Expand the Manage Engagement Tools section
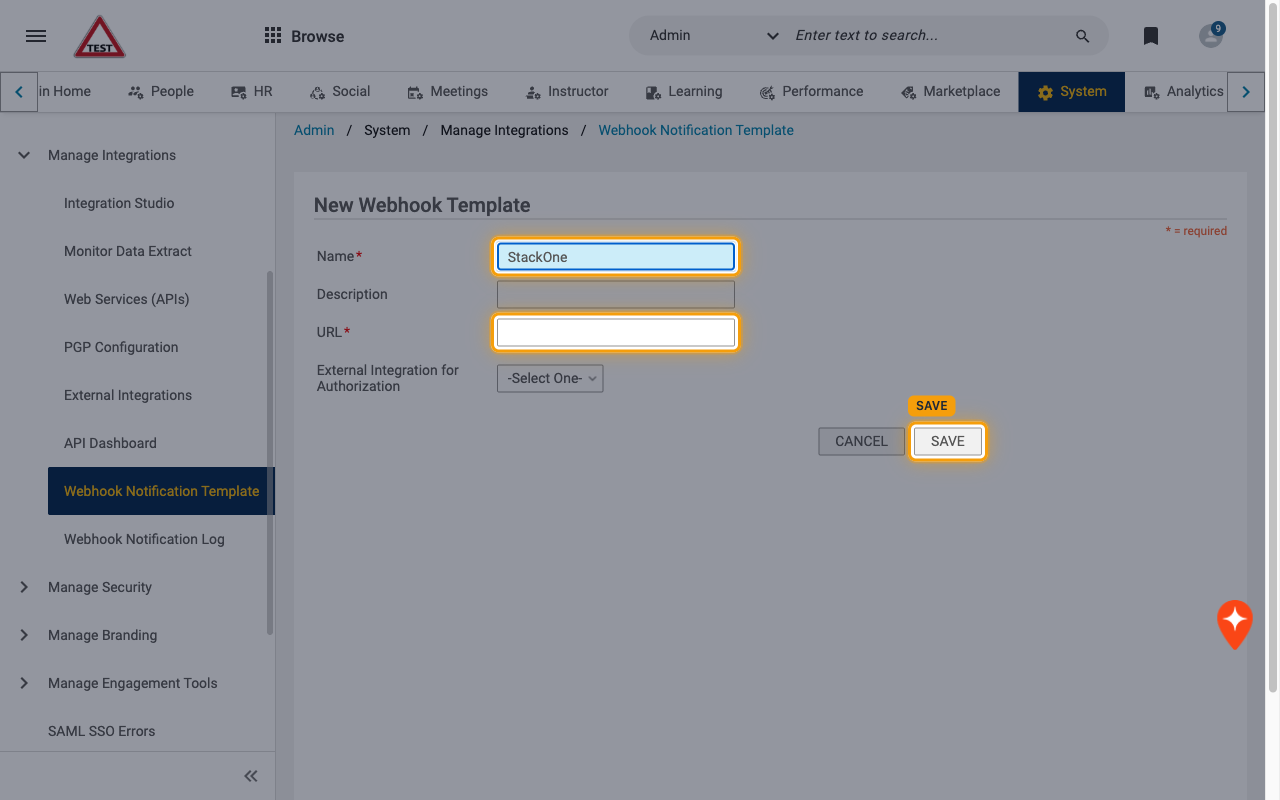 [24, 683]
